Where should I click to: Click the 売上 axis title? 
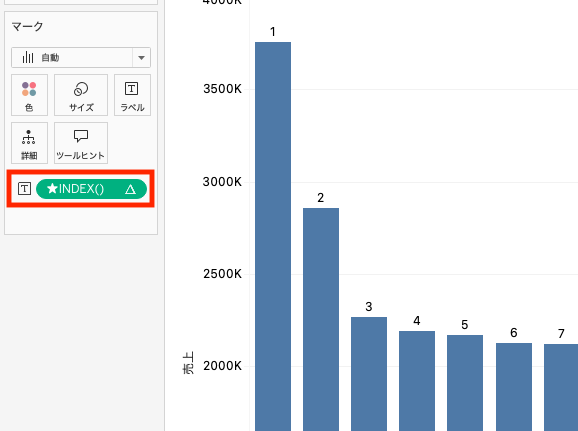[x=188, y=363]
